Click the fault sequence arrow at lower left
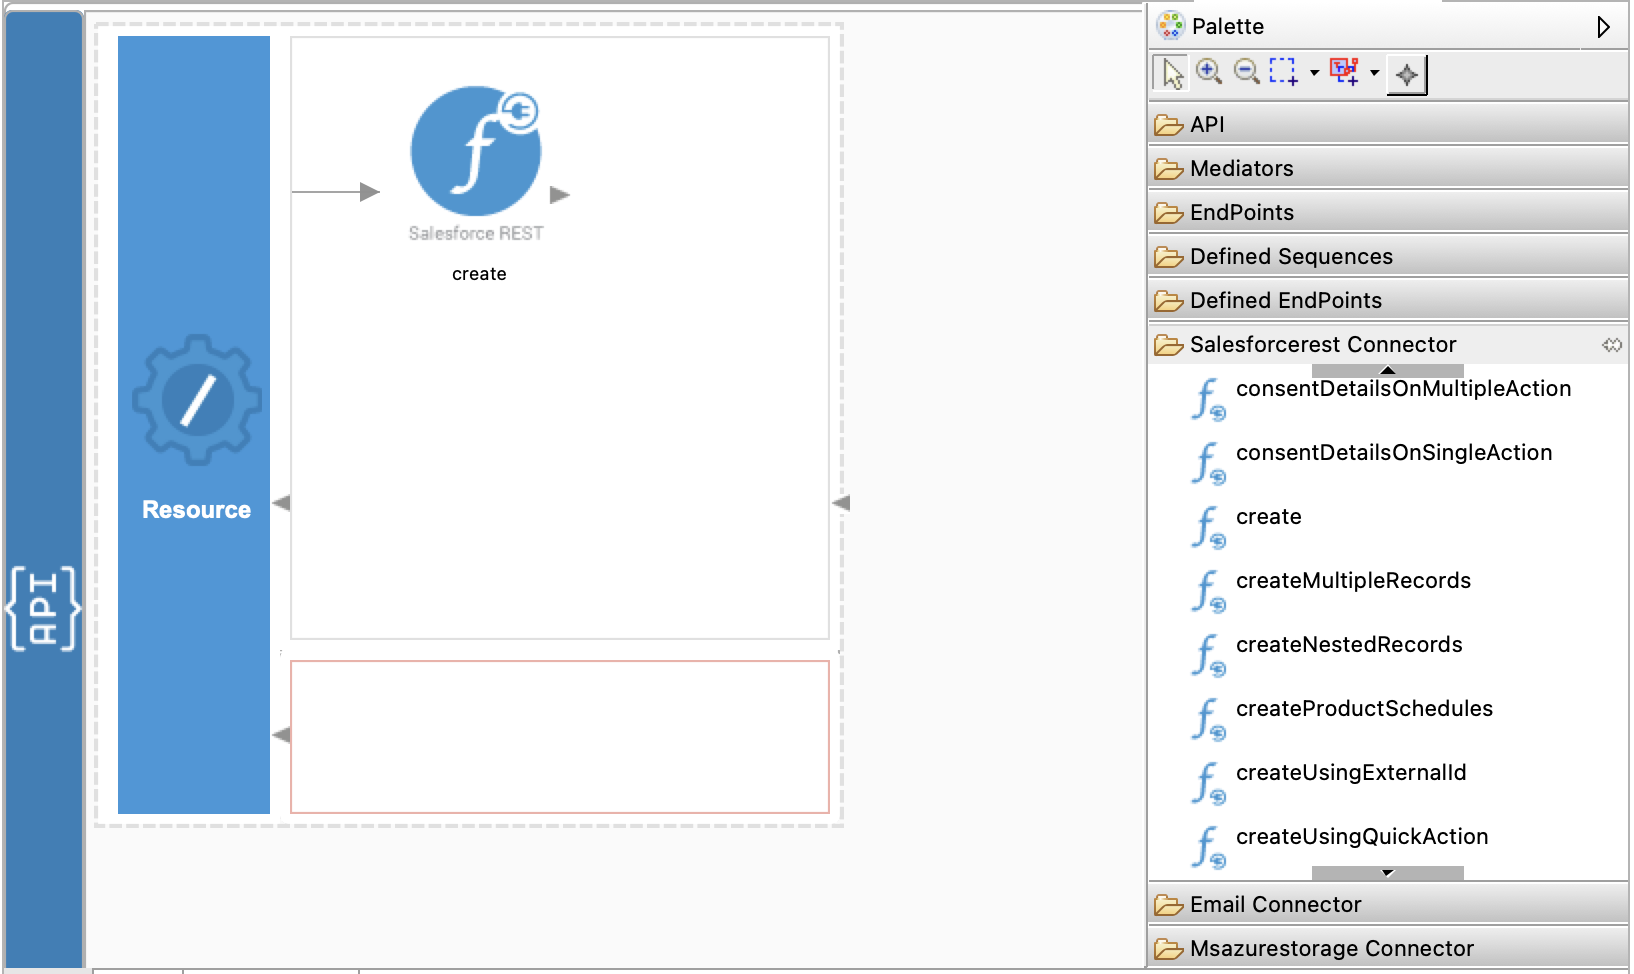This screenshot has height=974, width=1634. 281,735
